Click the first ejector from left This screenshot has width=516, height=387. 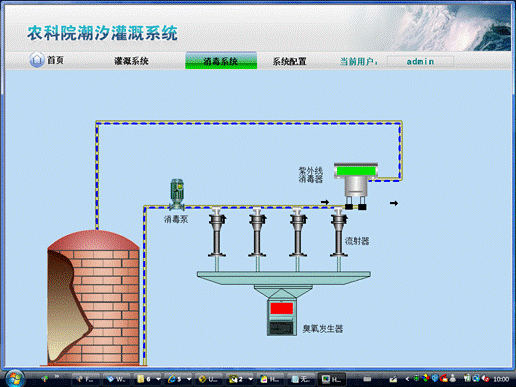[217, 232]
